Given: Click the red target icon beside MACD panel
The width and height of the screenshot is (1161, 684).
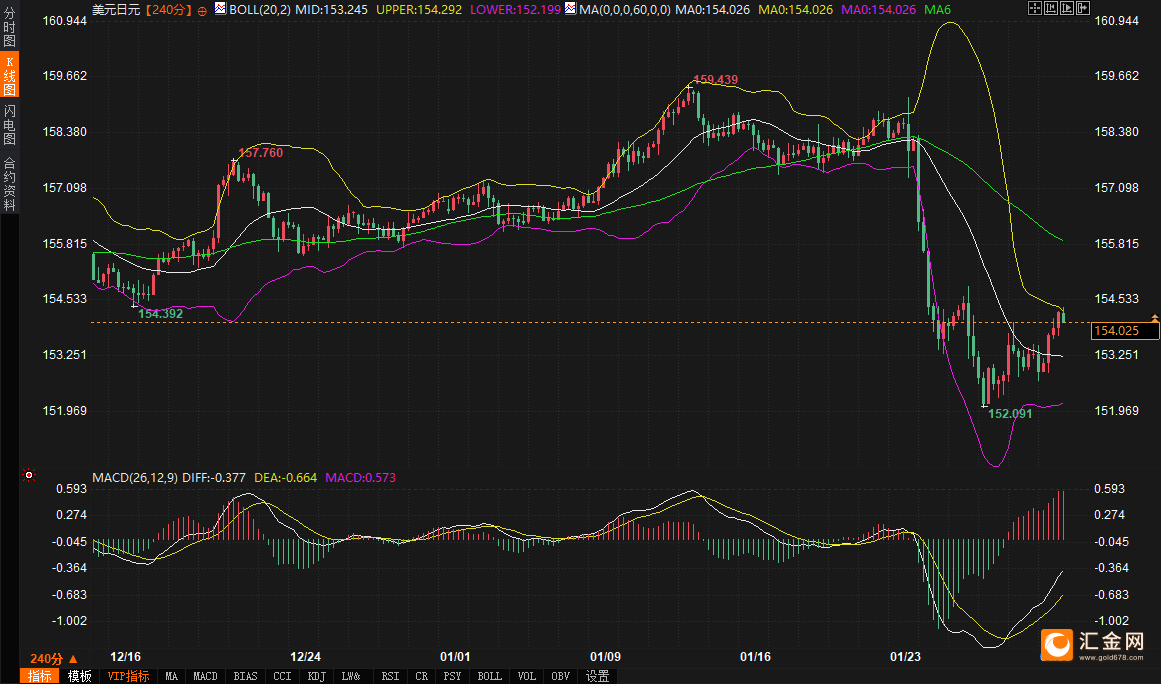Looking at the screenshot, I should 29,475.
